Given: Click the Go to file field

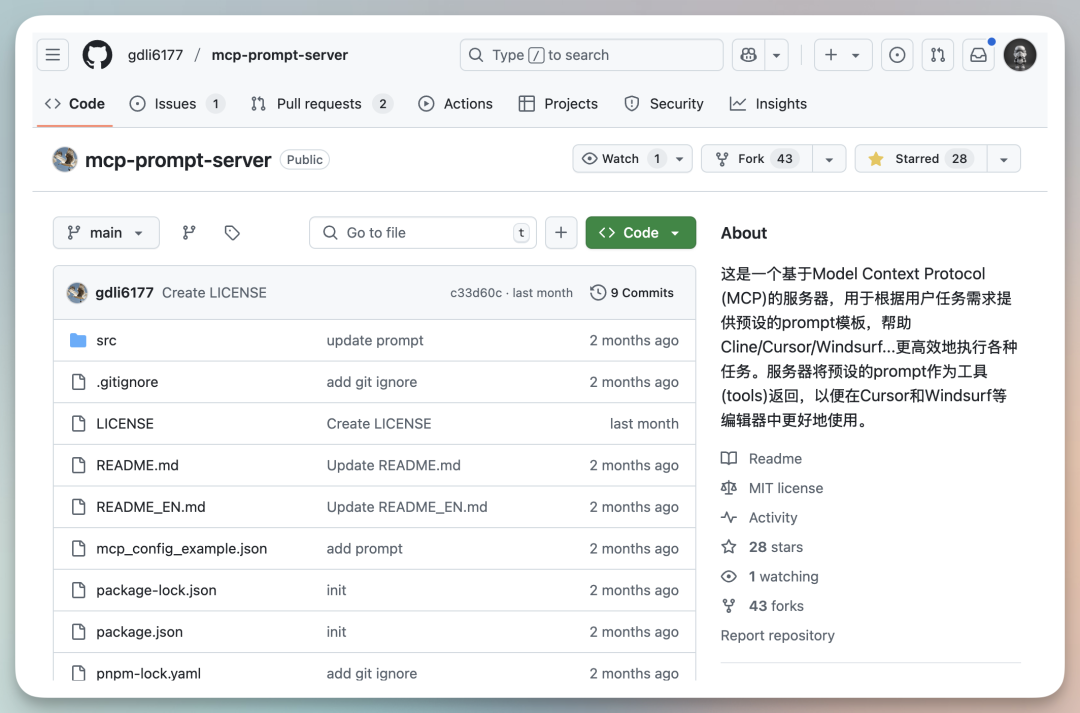Looking at the screenshot, I should pos(423,233).
